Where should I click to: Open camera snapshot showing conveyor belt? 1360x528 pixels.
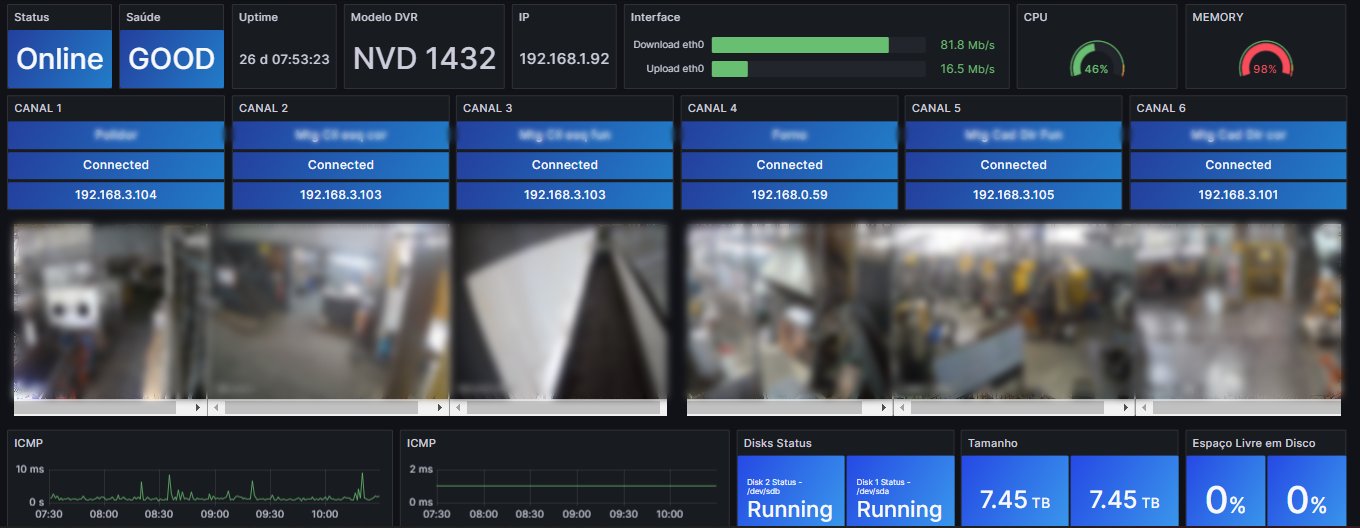coord(560,311)
